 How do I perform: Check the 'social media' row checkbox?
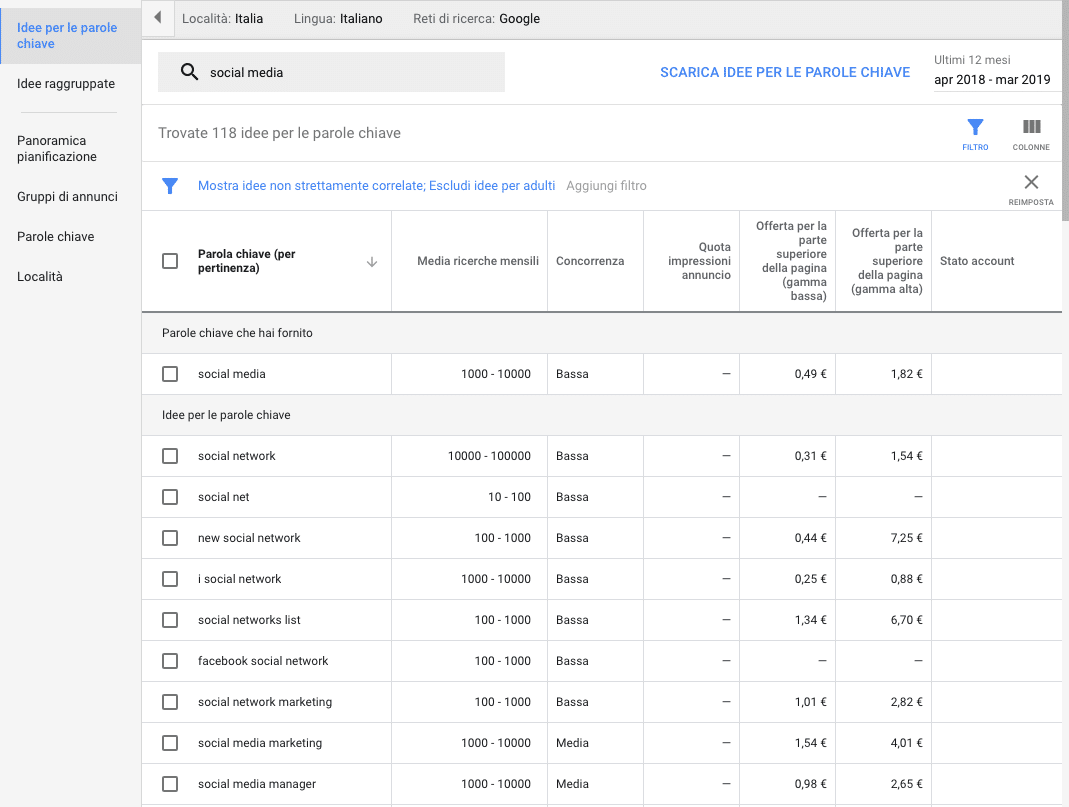(170, 374)
